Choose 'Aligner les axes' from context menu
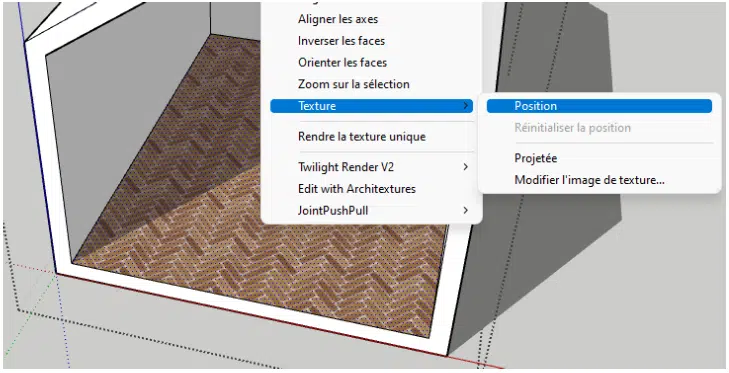The height and width of the screenshot is (373, 729). point(338,20)
